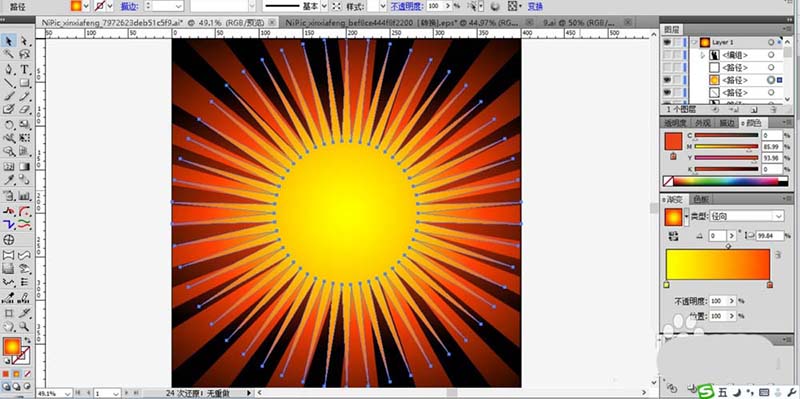800x399 pixels.
Task: Click the Create New Layer icon in Layers panel
Action: pos(754,109)
